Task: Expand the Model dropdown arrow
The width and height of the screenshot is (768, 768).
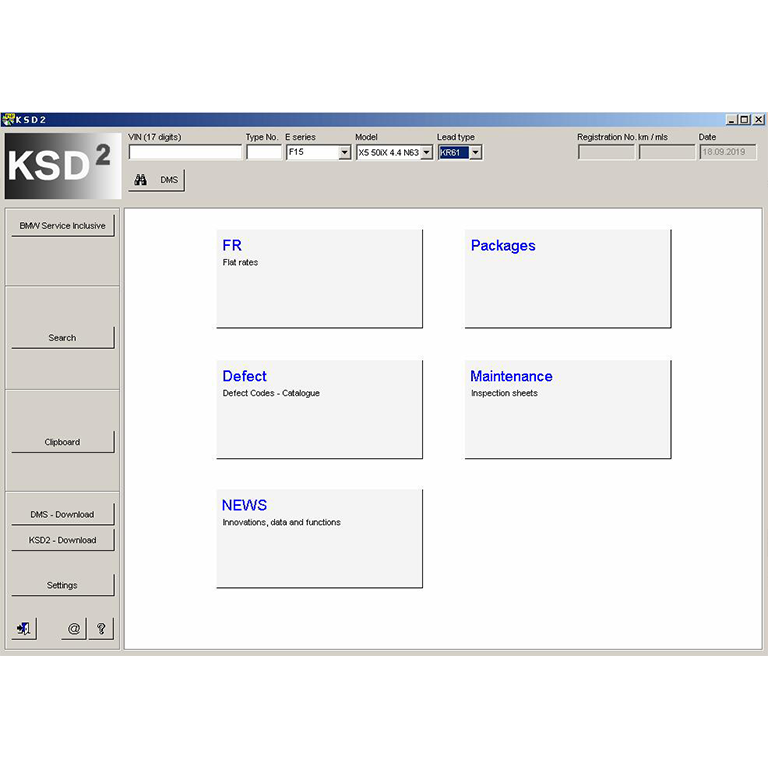Action: (427, 152)
